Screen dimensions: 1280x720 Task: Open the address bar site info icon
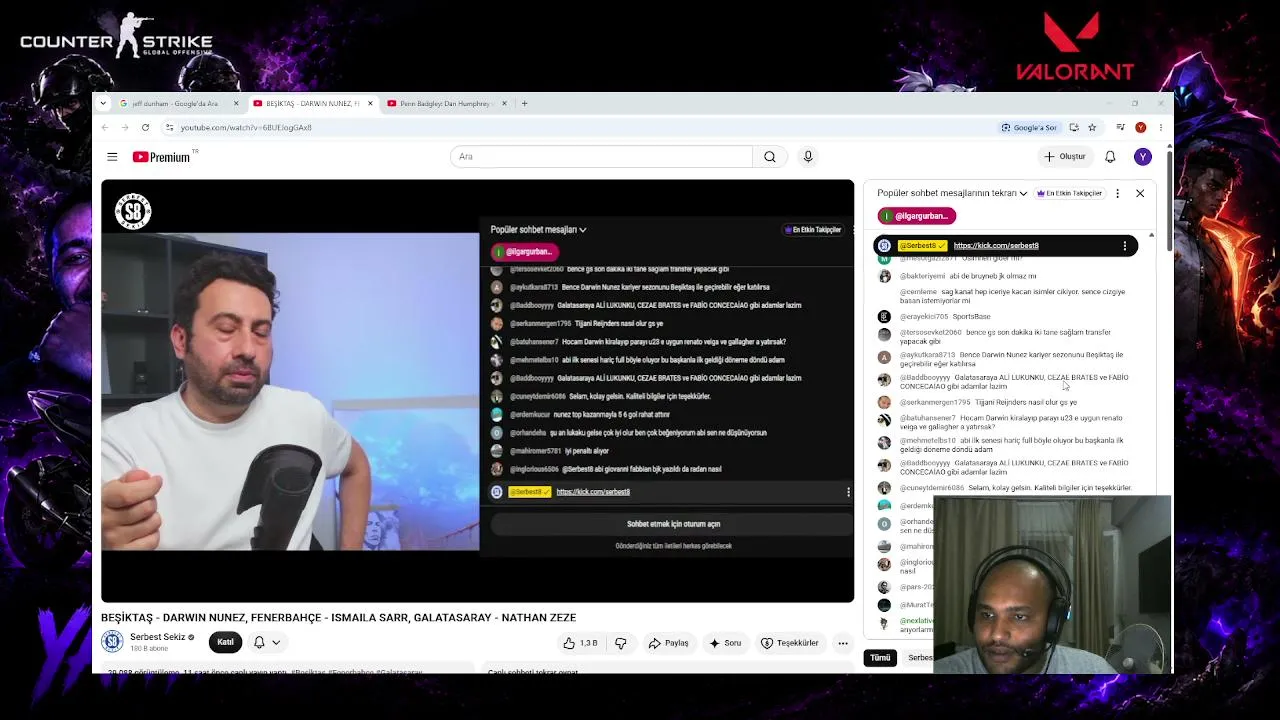coord(170,128)
